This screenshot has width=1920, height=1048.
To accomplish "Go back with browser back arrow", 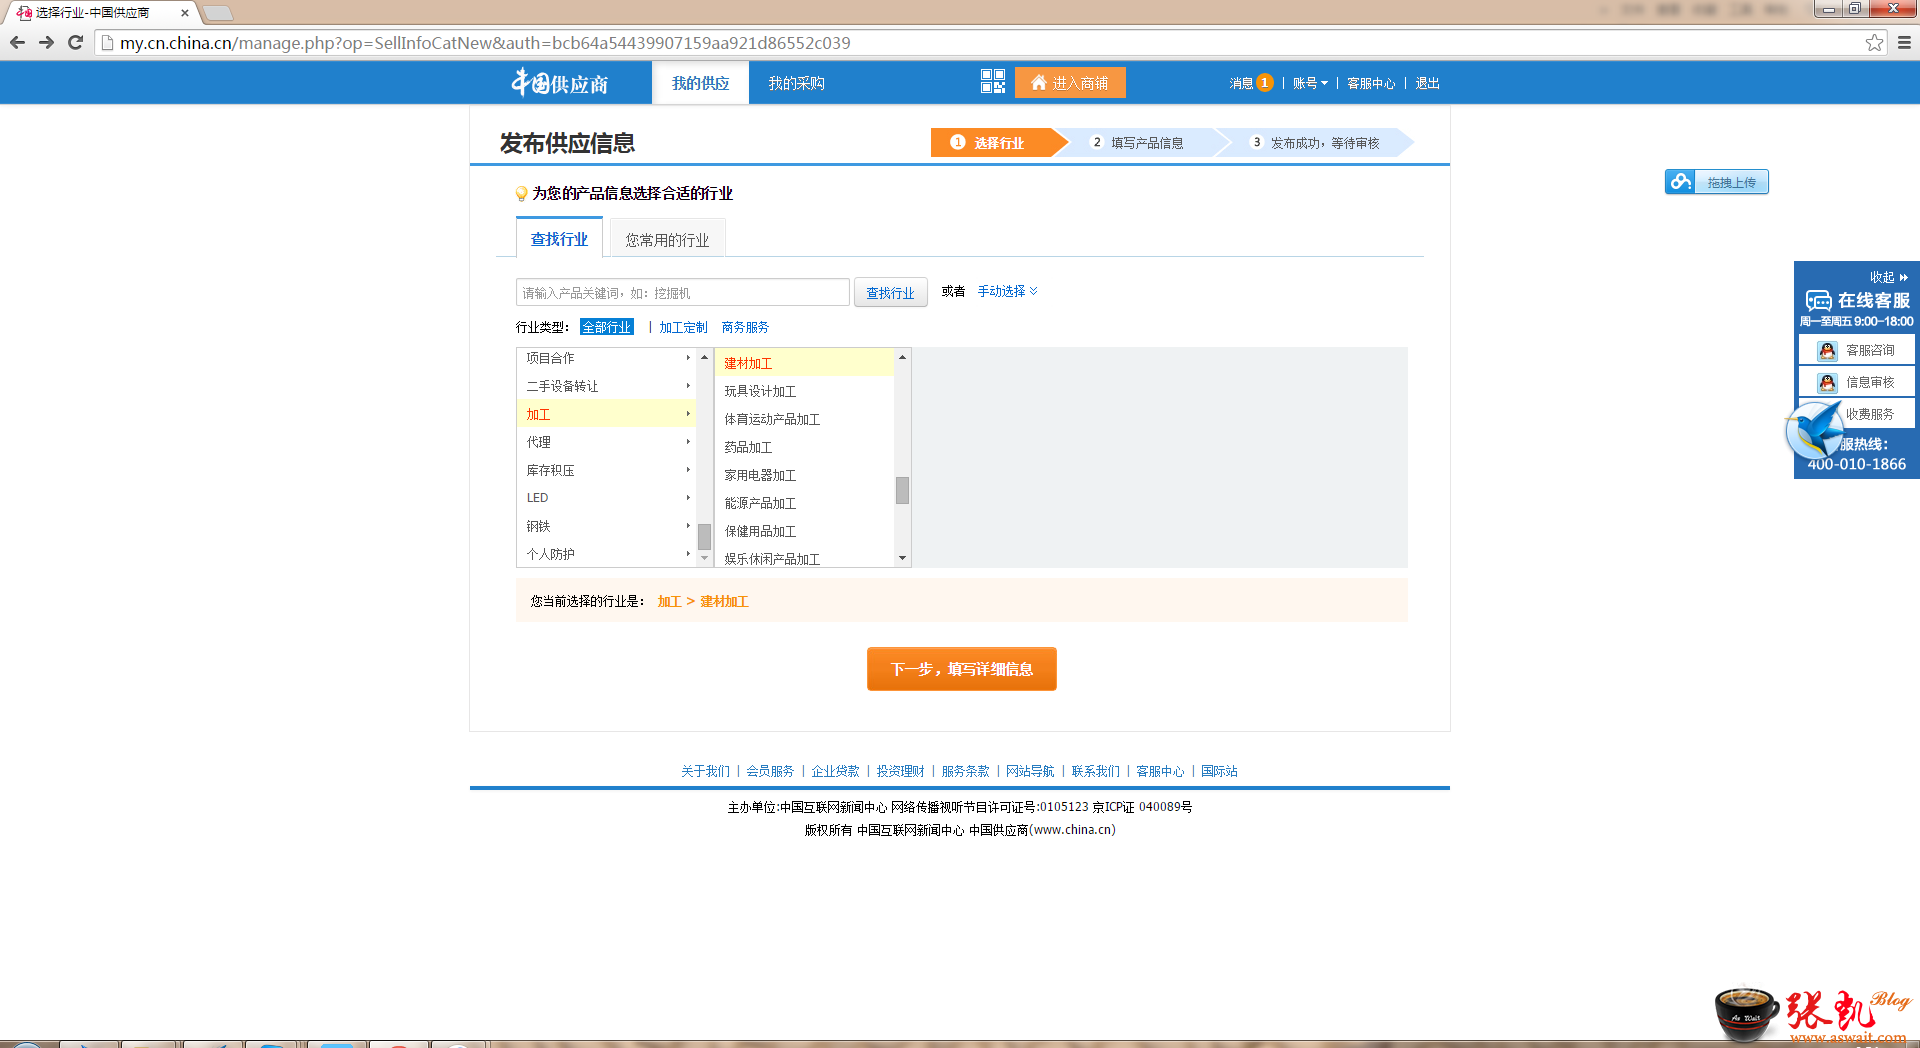I will pyautogui.click(x=17, y=43).
